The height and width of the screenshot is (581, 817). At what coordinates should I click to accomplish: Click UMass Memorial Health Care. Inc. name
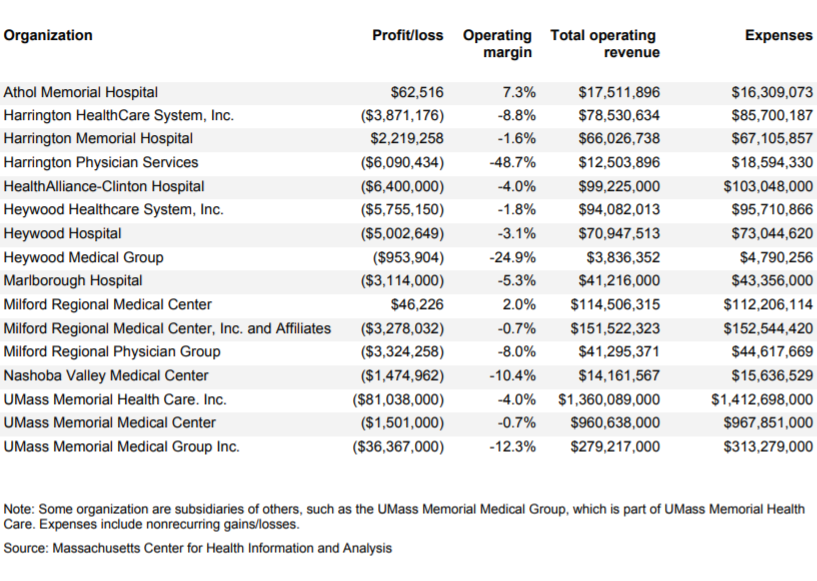coord(115,399)
